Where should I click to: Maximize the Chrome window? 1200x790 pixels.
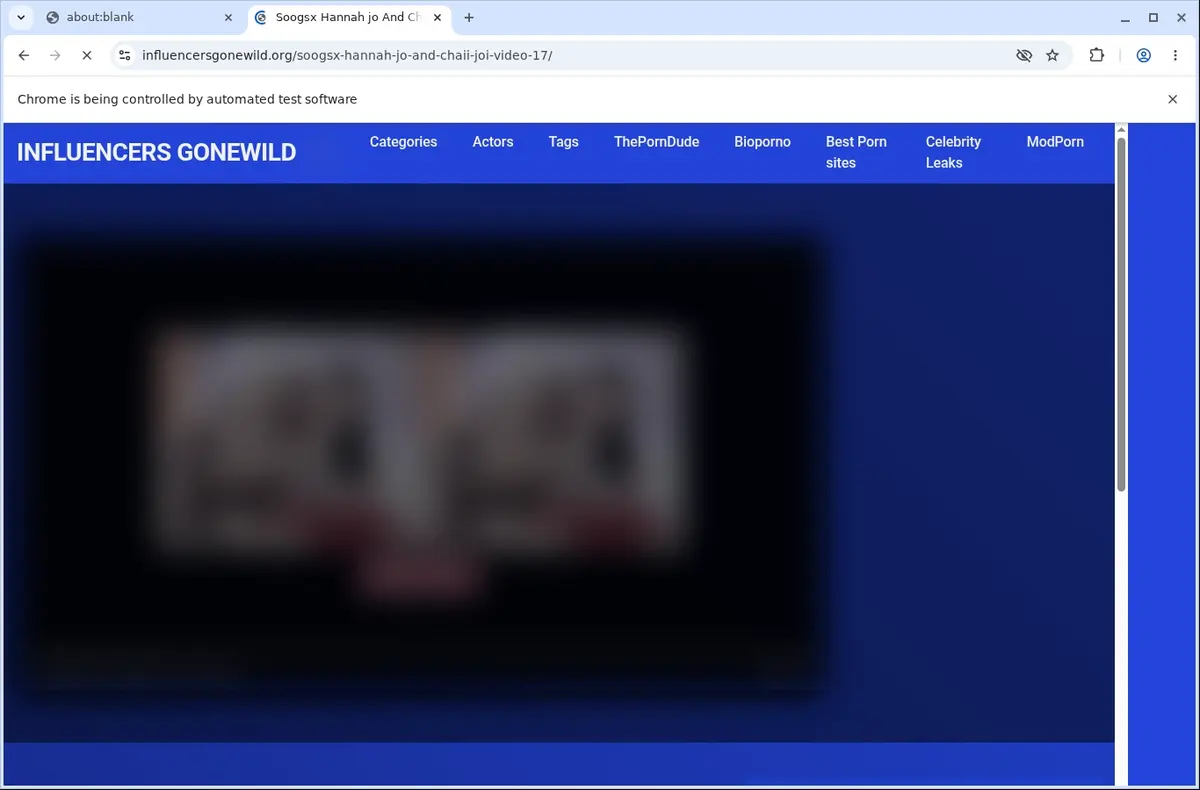point(1153,17)
